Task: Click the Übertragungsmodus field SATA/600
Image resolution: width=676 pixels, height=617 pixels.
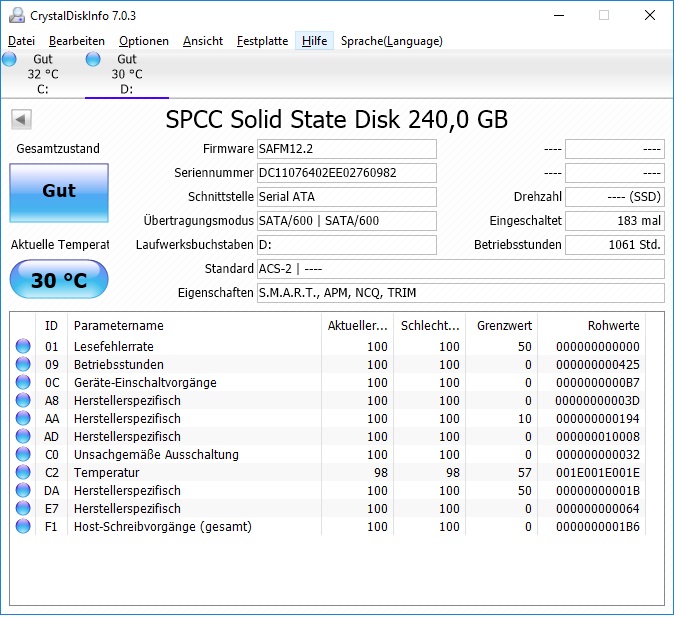Action: (x=347, y=221)
